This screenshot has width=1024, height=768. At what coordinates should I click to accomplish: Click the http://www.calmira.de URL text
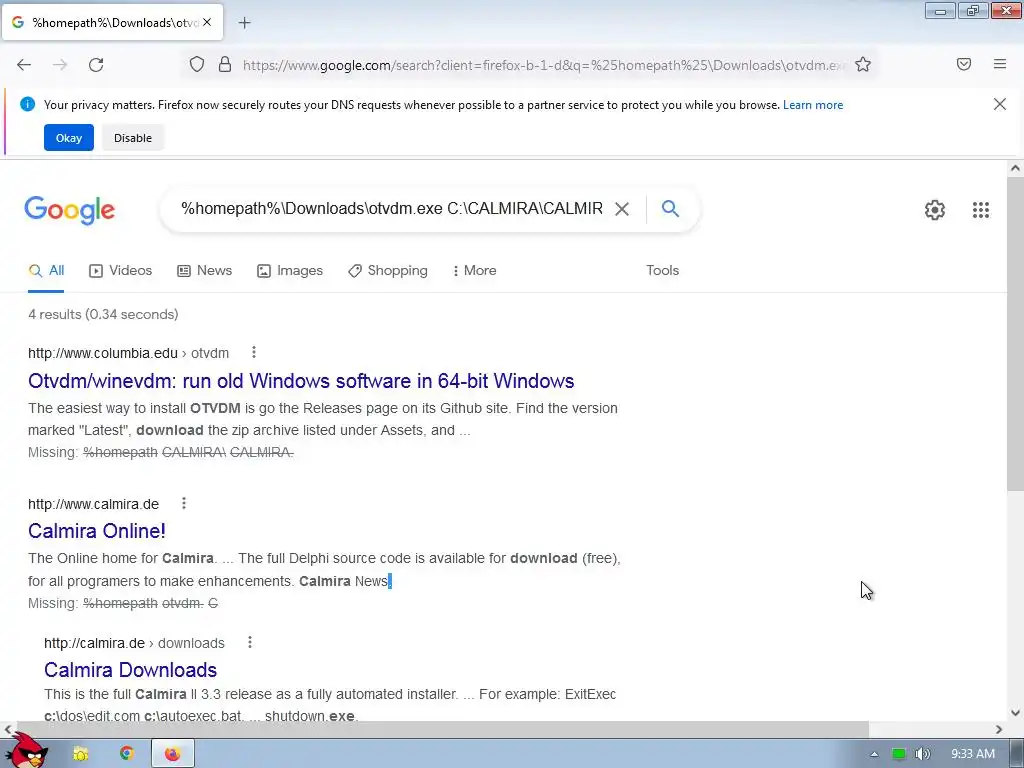click(93, 504)
